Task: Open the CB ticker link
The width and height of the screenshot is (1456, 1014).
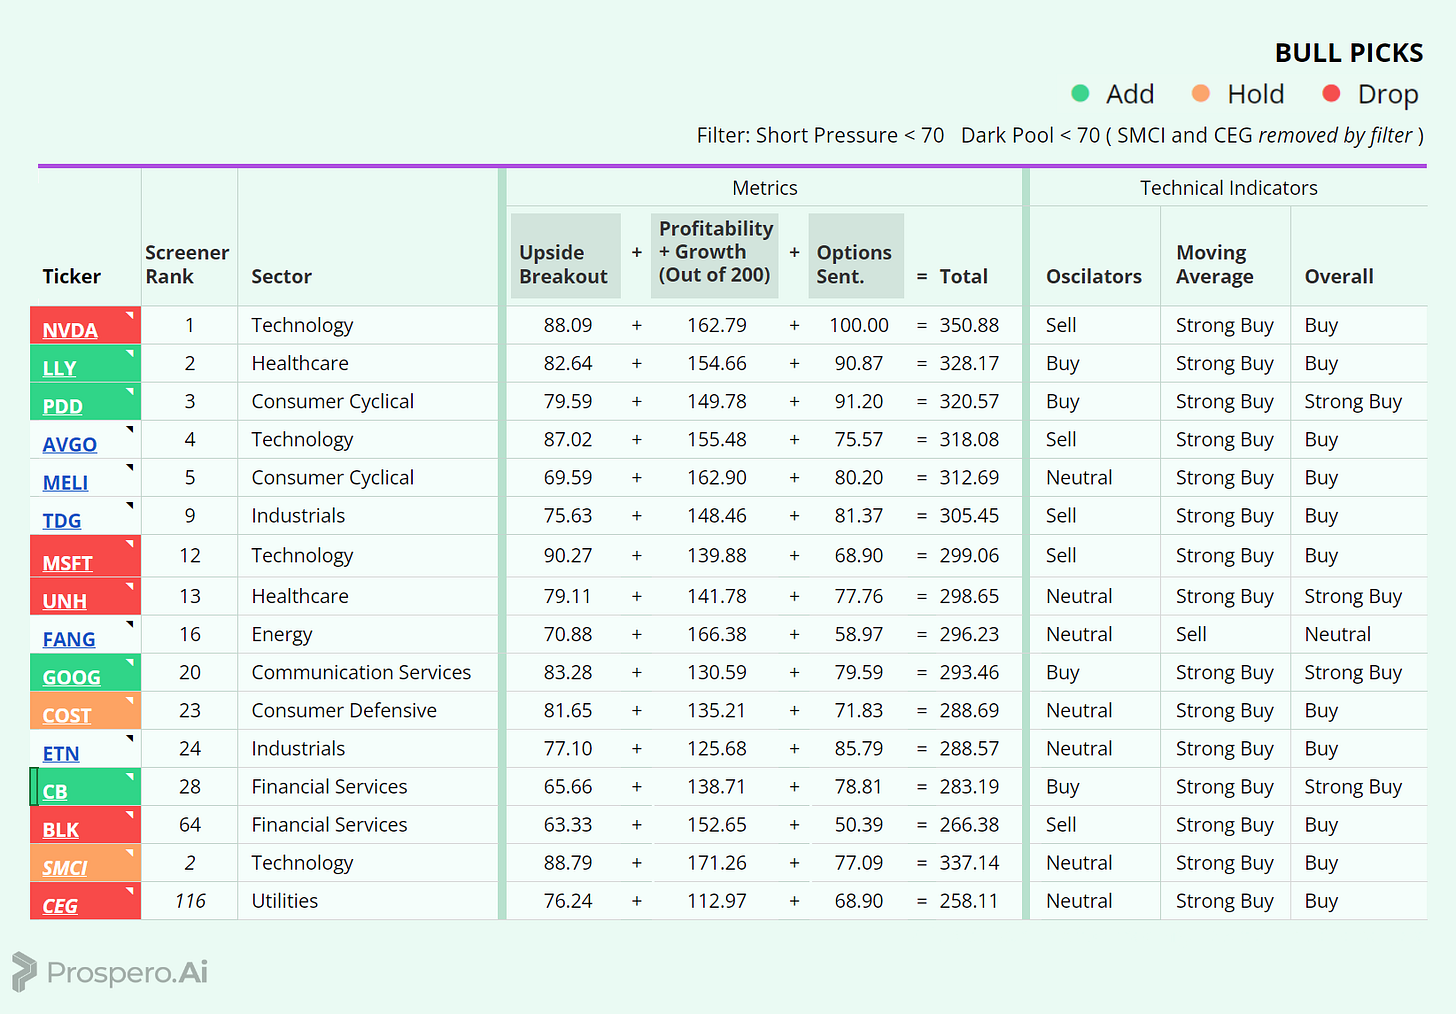Action: pyautogui.click(x=55, y=791)
